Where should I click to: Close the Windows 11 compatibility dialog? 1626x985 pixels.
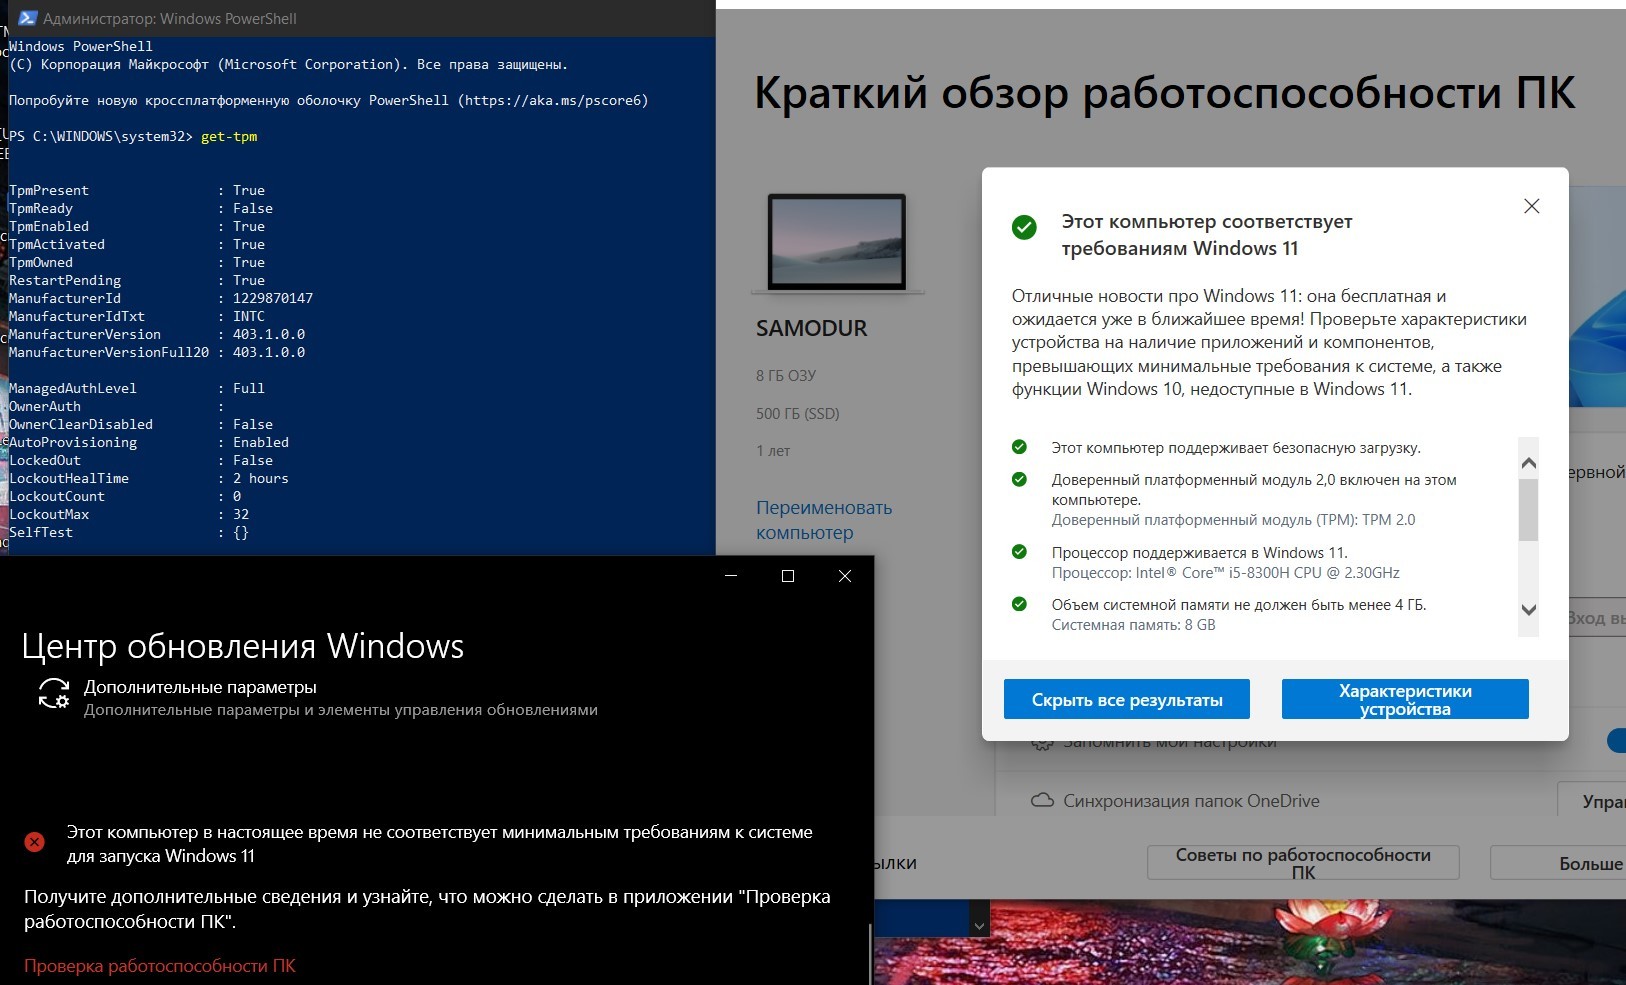pyautogui.click(x=1531, y=206)
